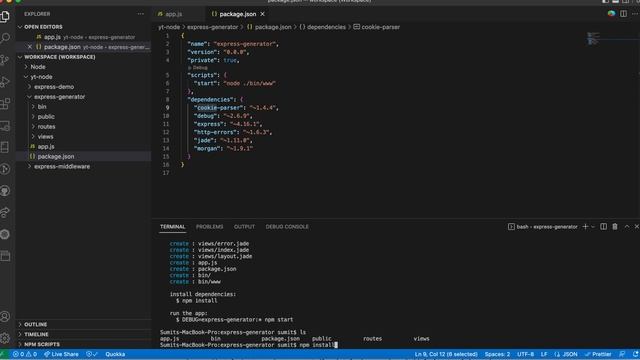Add a new terminal with plus icon
The image size is (640, 360).
pos(585,227)
